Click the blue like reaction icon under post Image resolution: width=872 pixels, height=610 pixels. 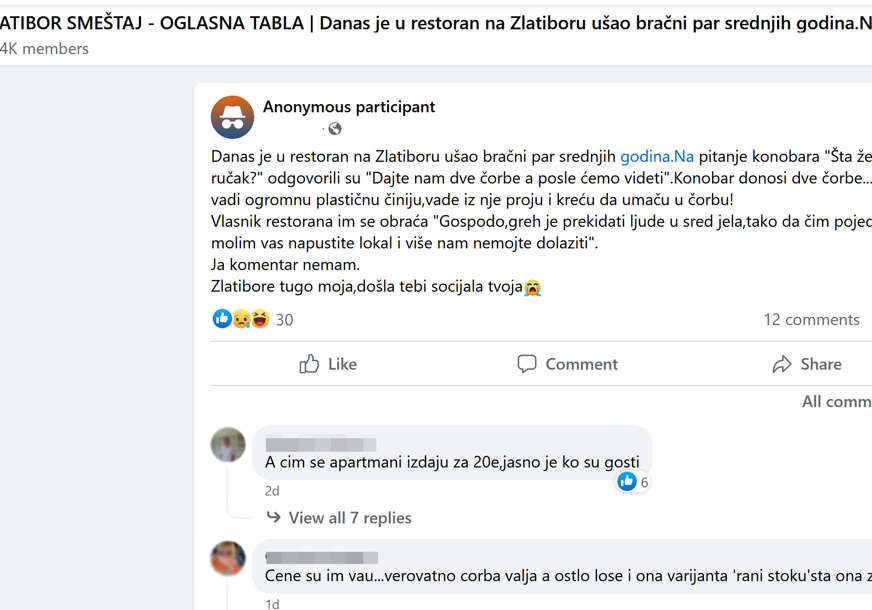click(x=222, y=319)
